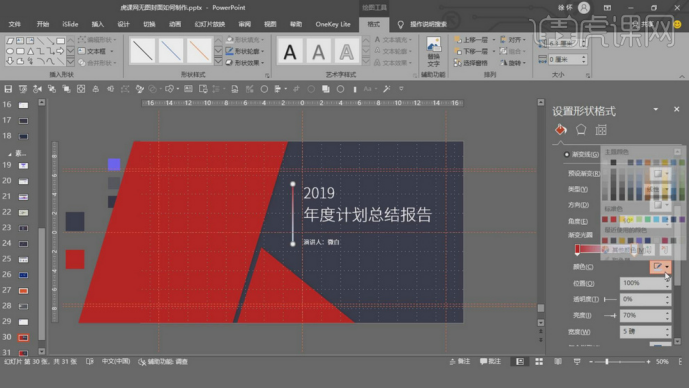Click the 2019 title text on slide
This screenshot has height=388, width=690.
coord(319,193)
